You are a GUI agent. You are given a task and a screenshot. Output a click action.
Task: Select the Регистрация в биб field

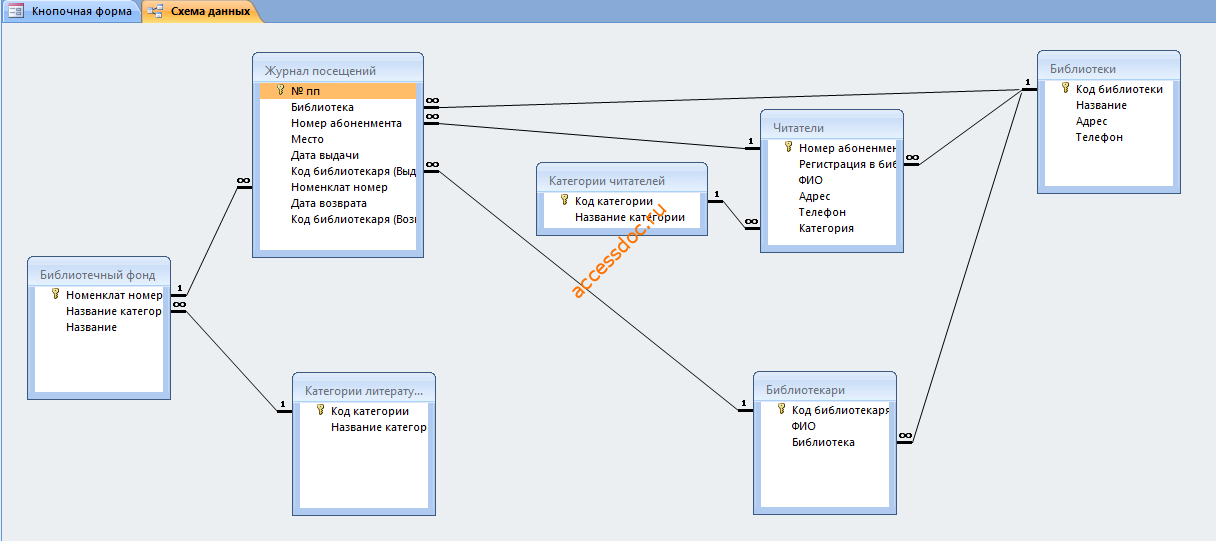tap(831, 164)
